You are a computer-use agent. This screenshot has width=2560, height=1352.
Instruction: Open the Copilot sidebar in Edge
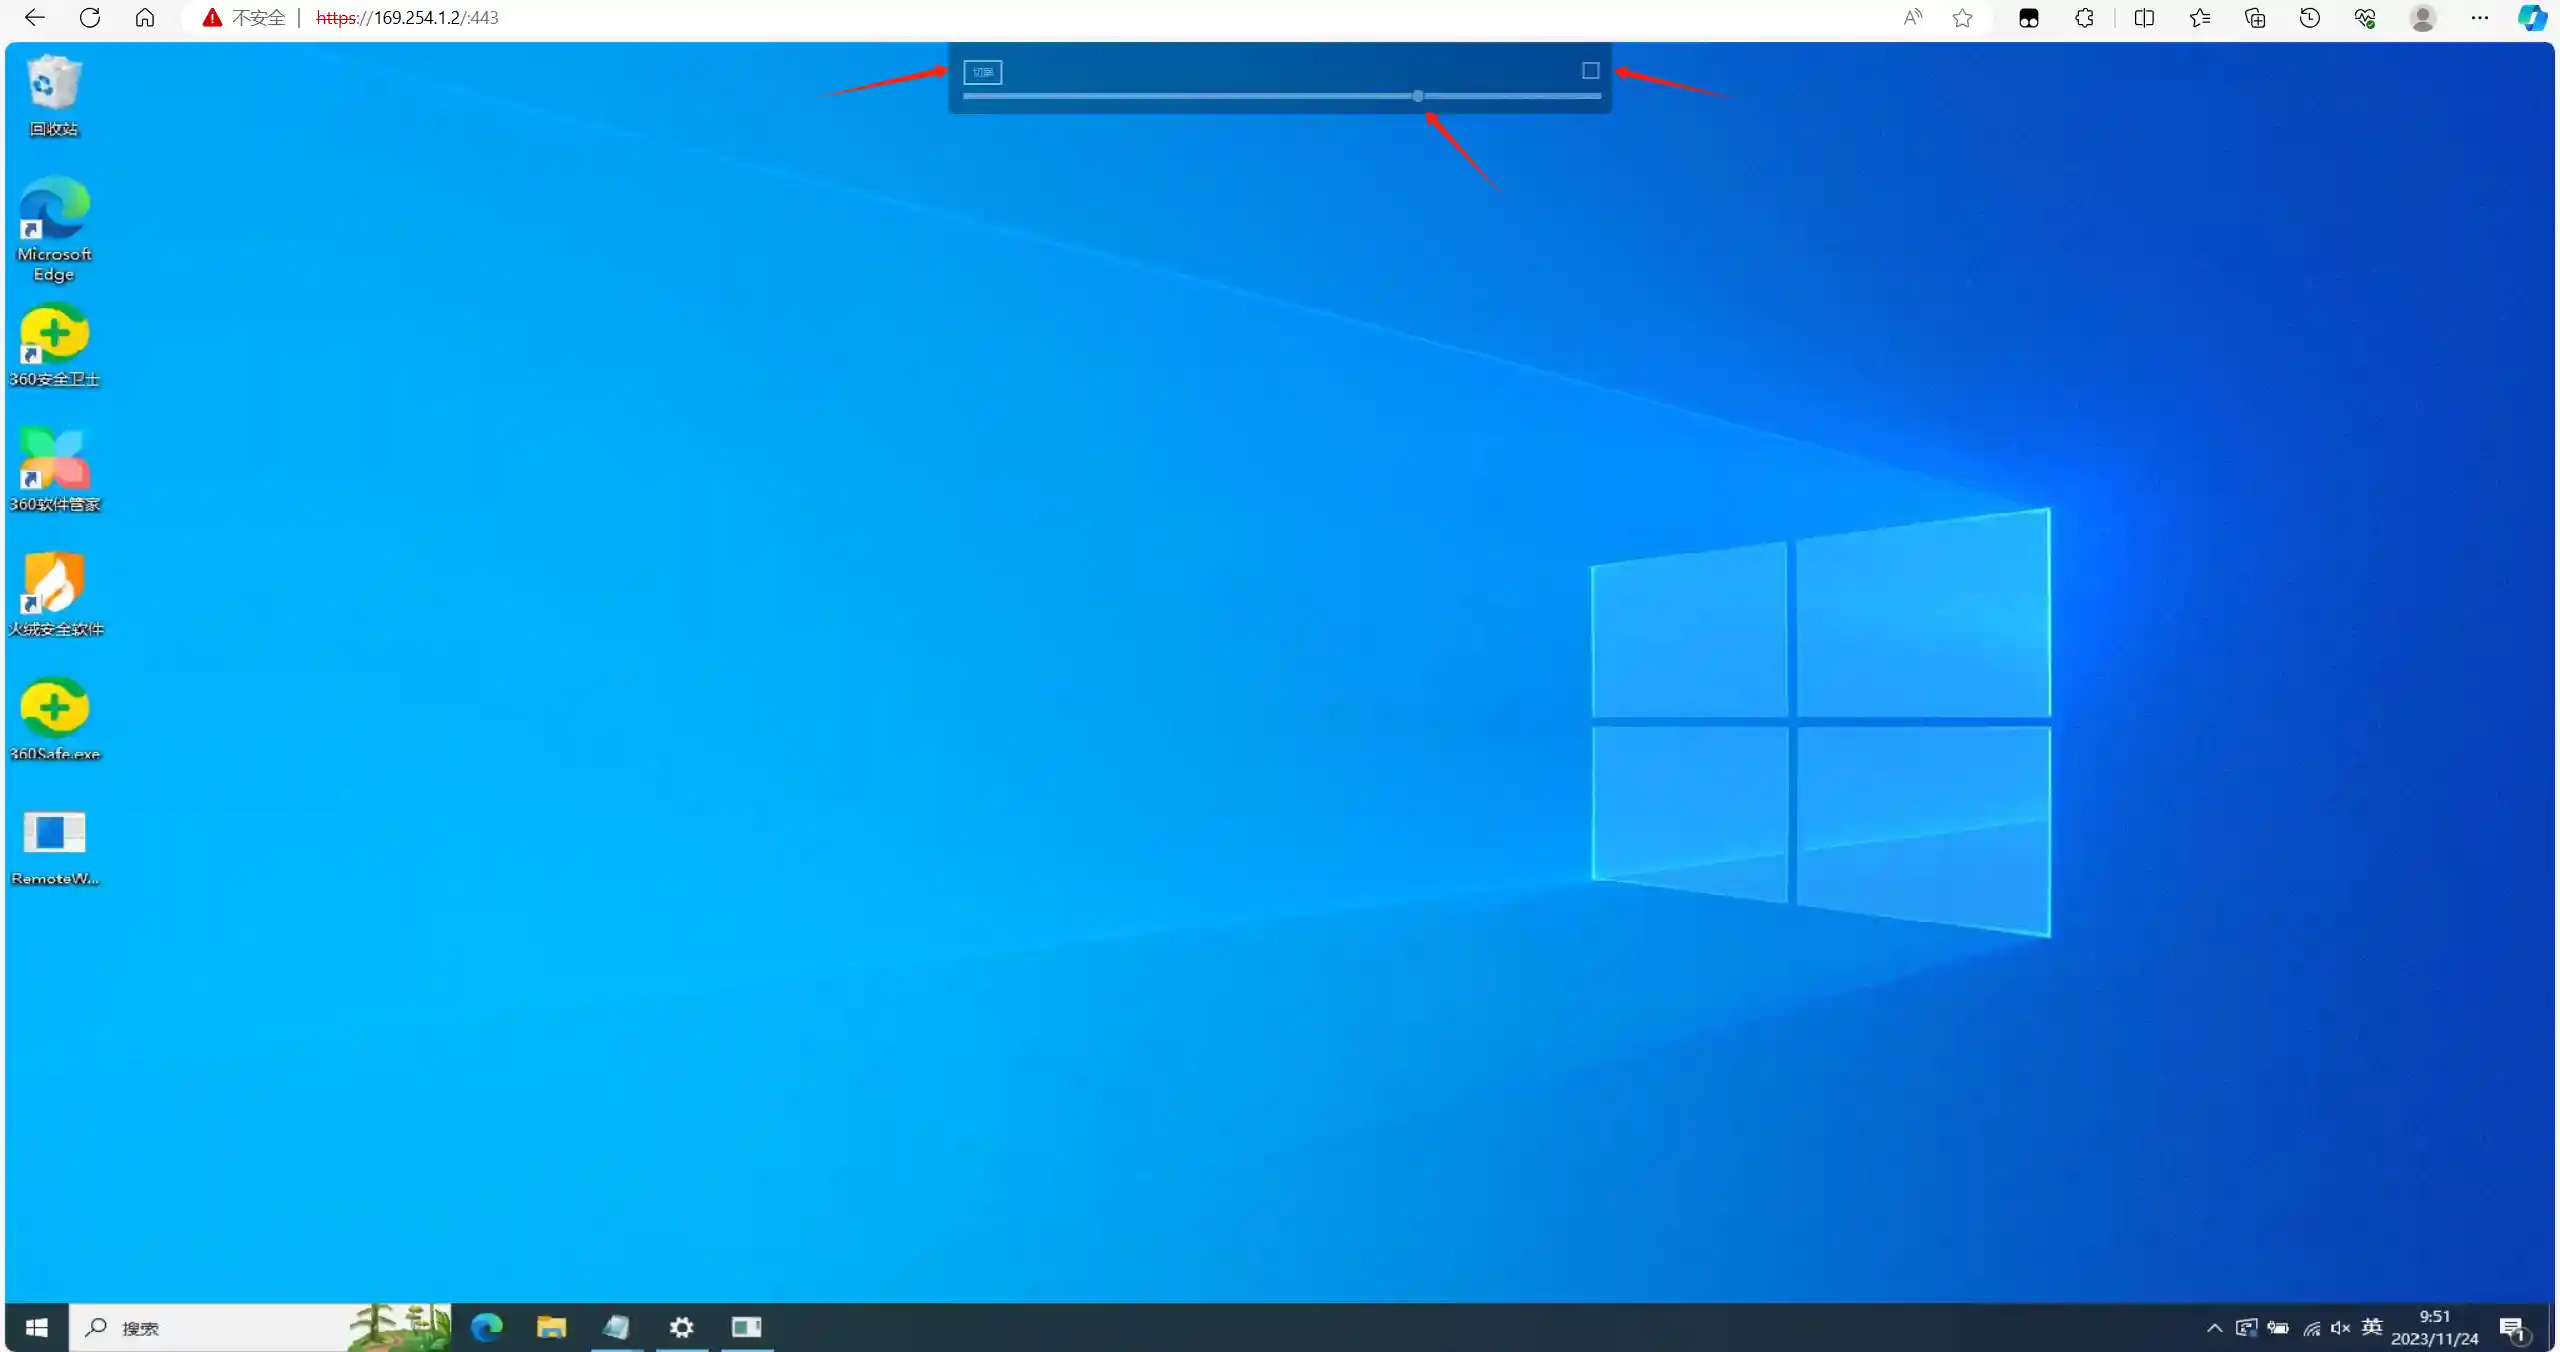point(2533,18)
